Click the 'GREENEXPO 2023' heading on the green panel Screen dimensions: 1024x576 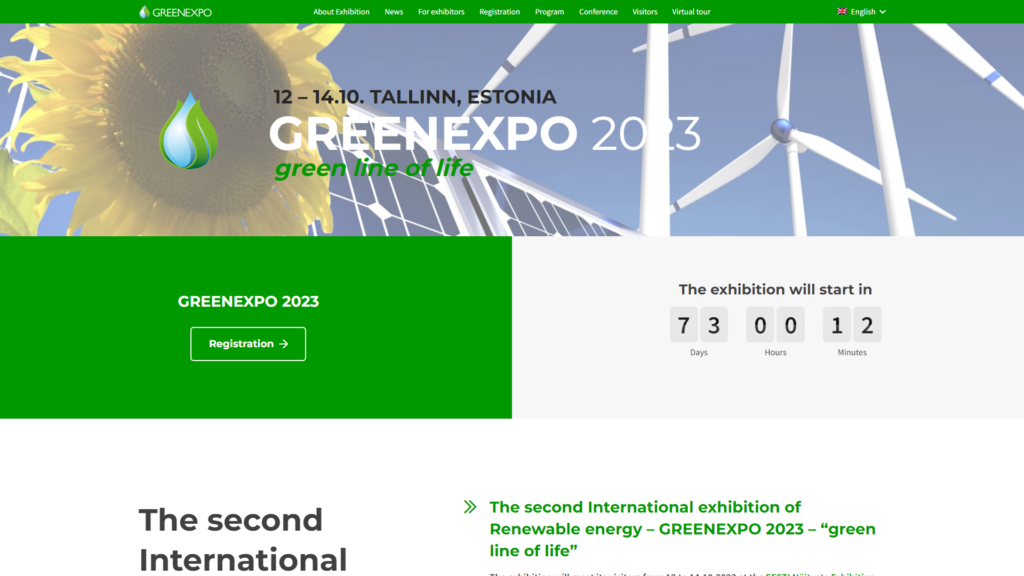(248, 301)
